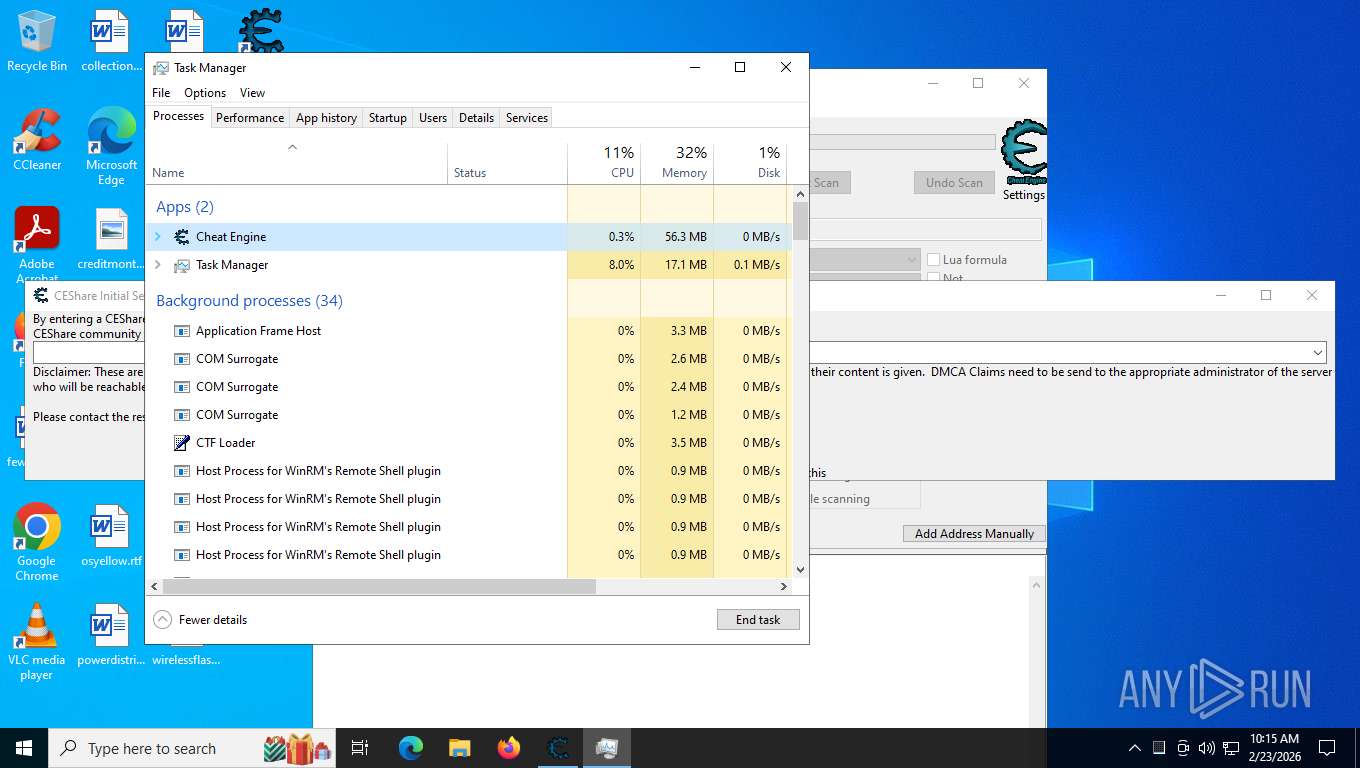Switch to the Details tab
Viewport: 1360px width, 768px height.
coord(476,118)
